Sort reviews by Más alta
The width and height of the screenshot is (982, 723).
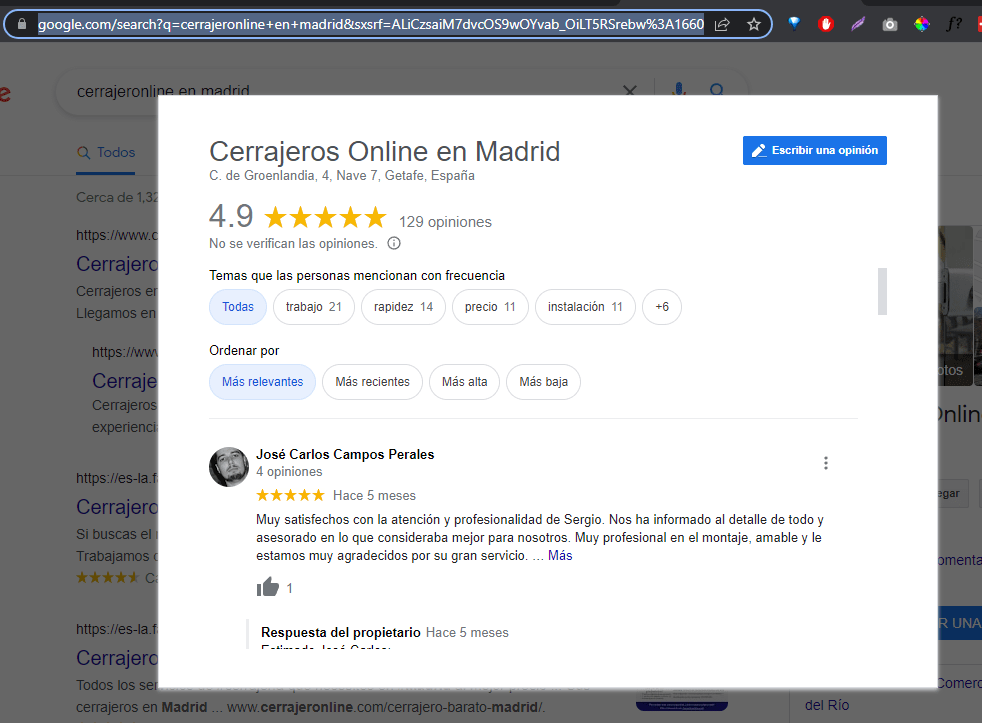coord(464,382)
